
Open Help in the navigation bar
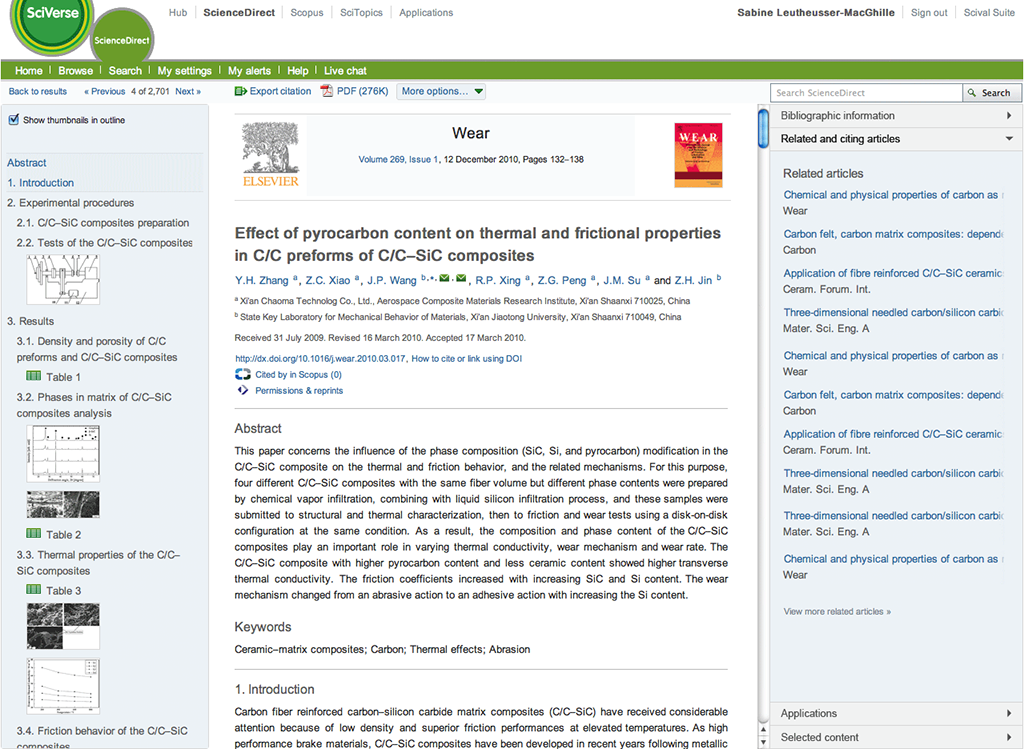coord(298,71)
